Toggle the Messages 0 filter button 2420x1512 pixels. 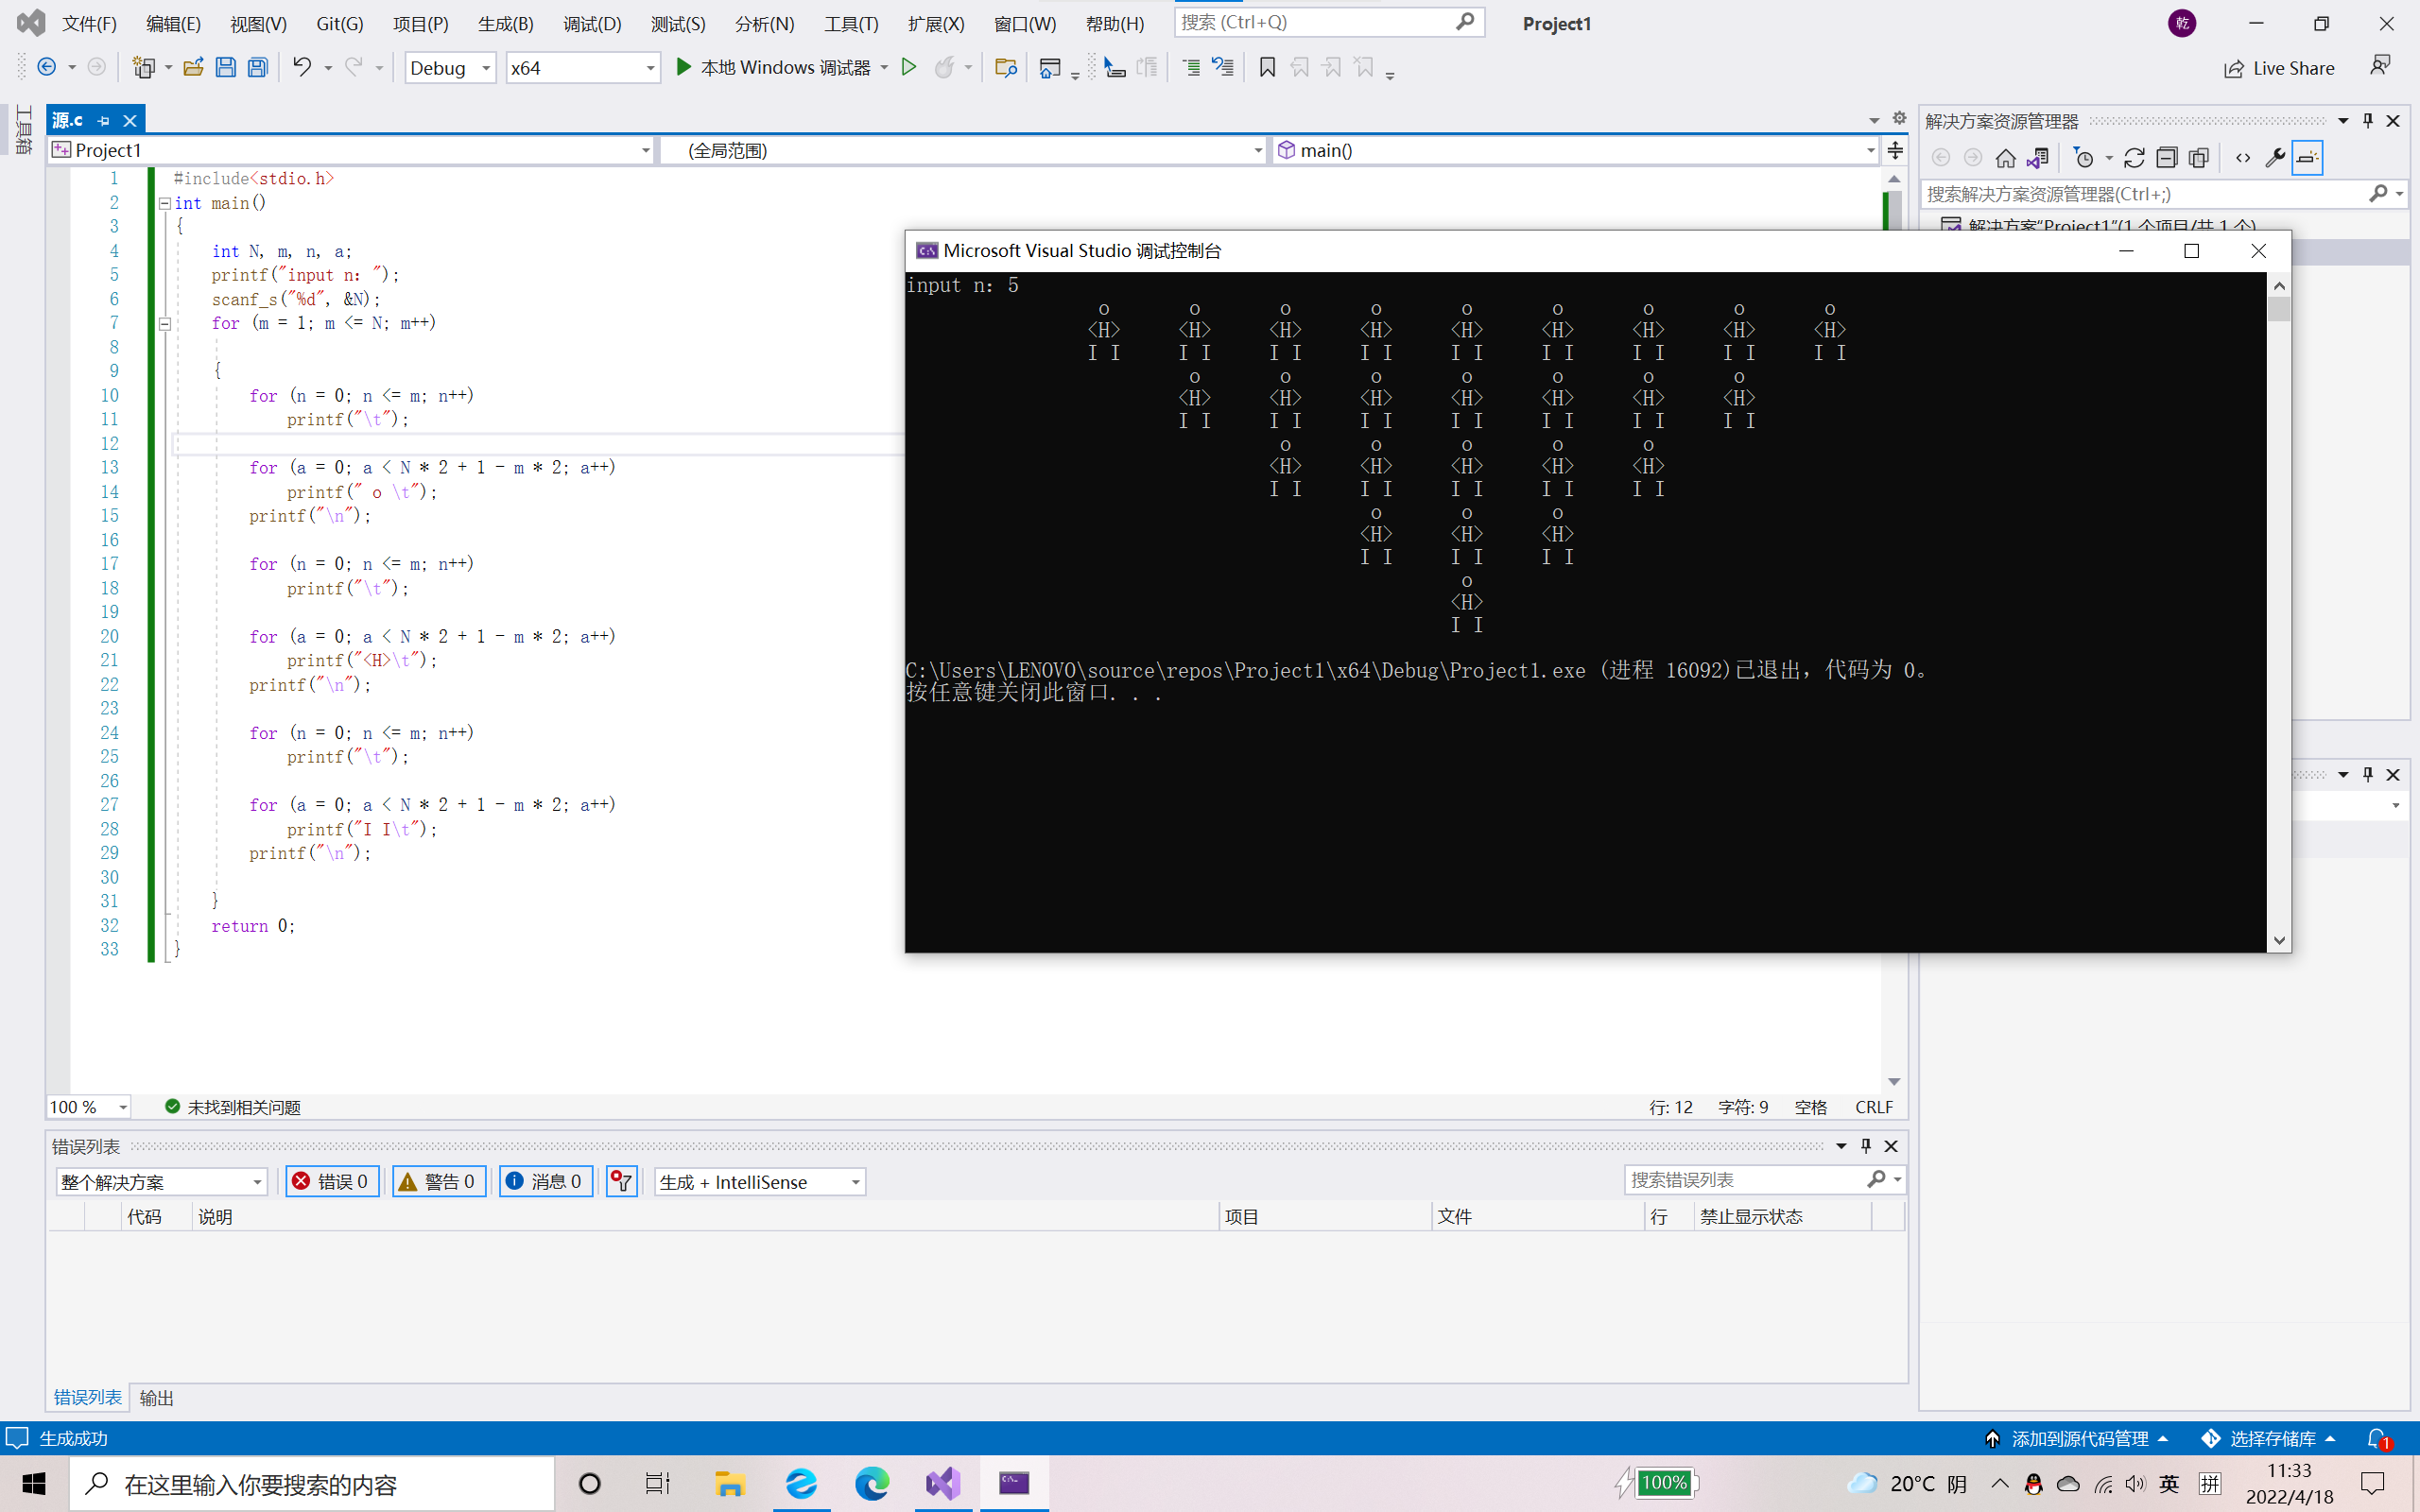click(546, 1181)
